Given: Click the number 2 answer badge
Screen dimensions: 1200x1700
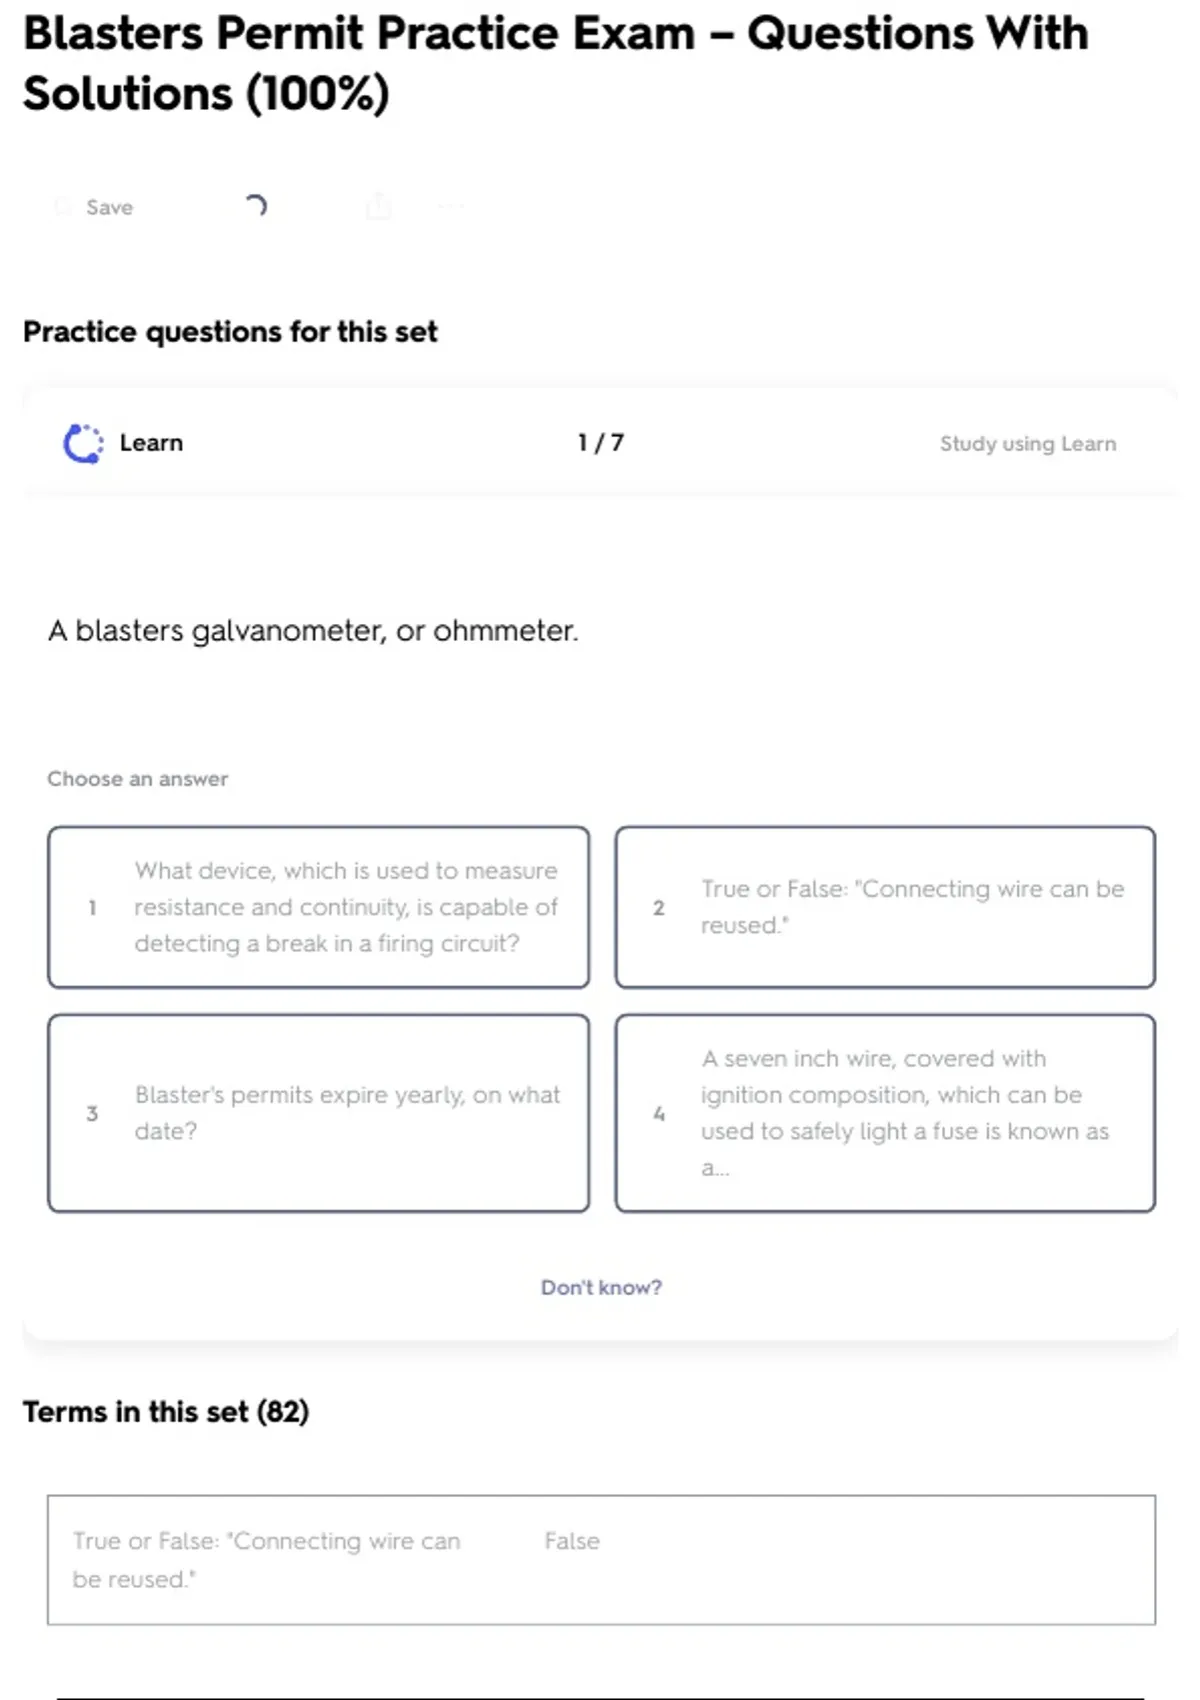Looking at the screenshot, I should [658, 908].
